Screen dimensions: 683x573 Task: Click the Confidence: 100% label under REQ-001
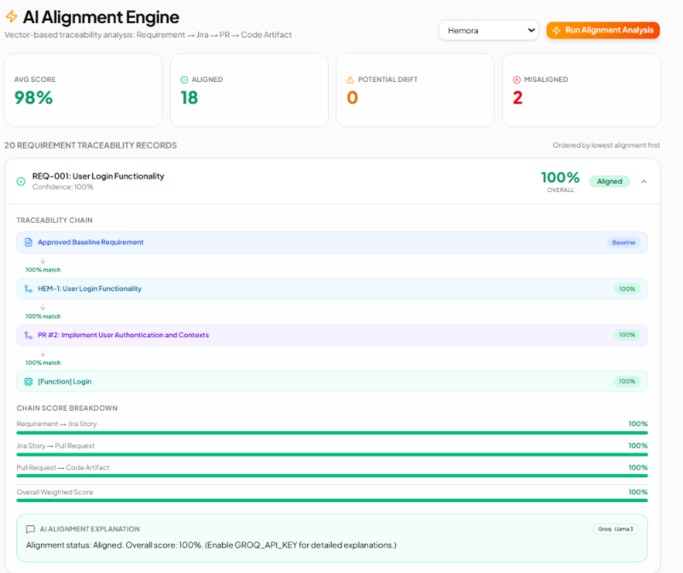point(63,187)
